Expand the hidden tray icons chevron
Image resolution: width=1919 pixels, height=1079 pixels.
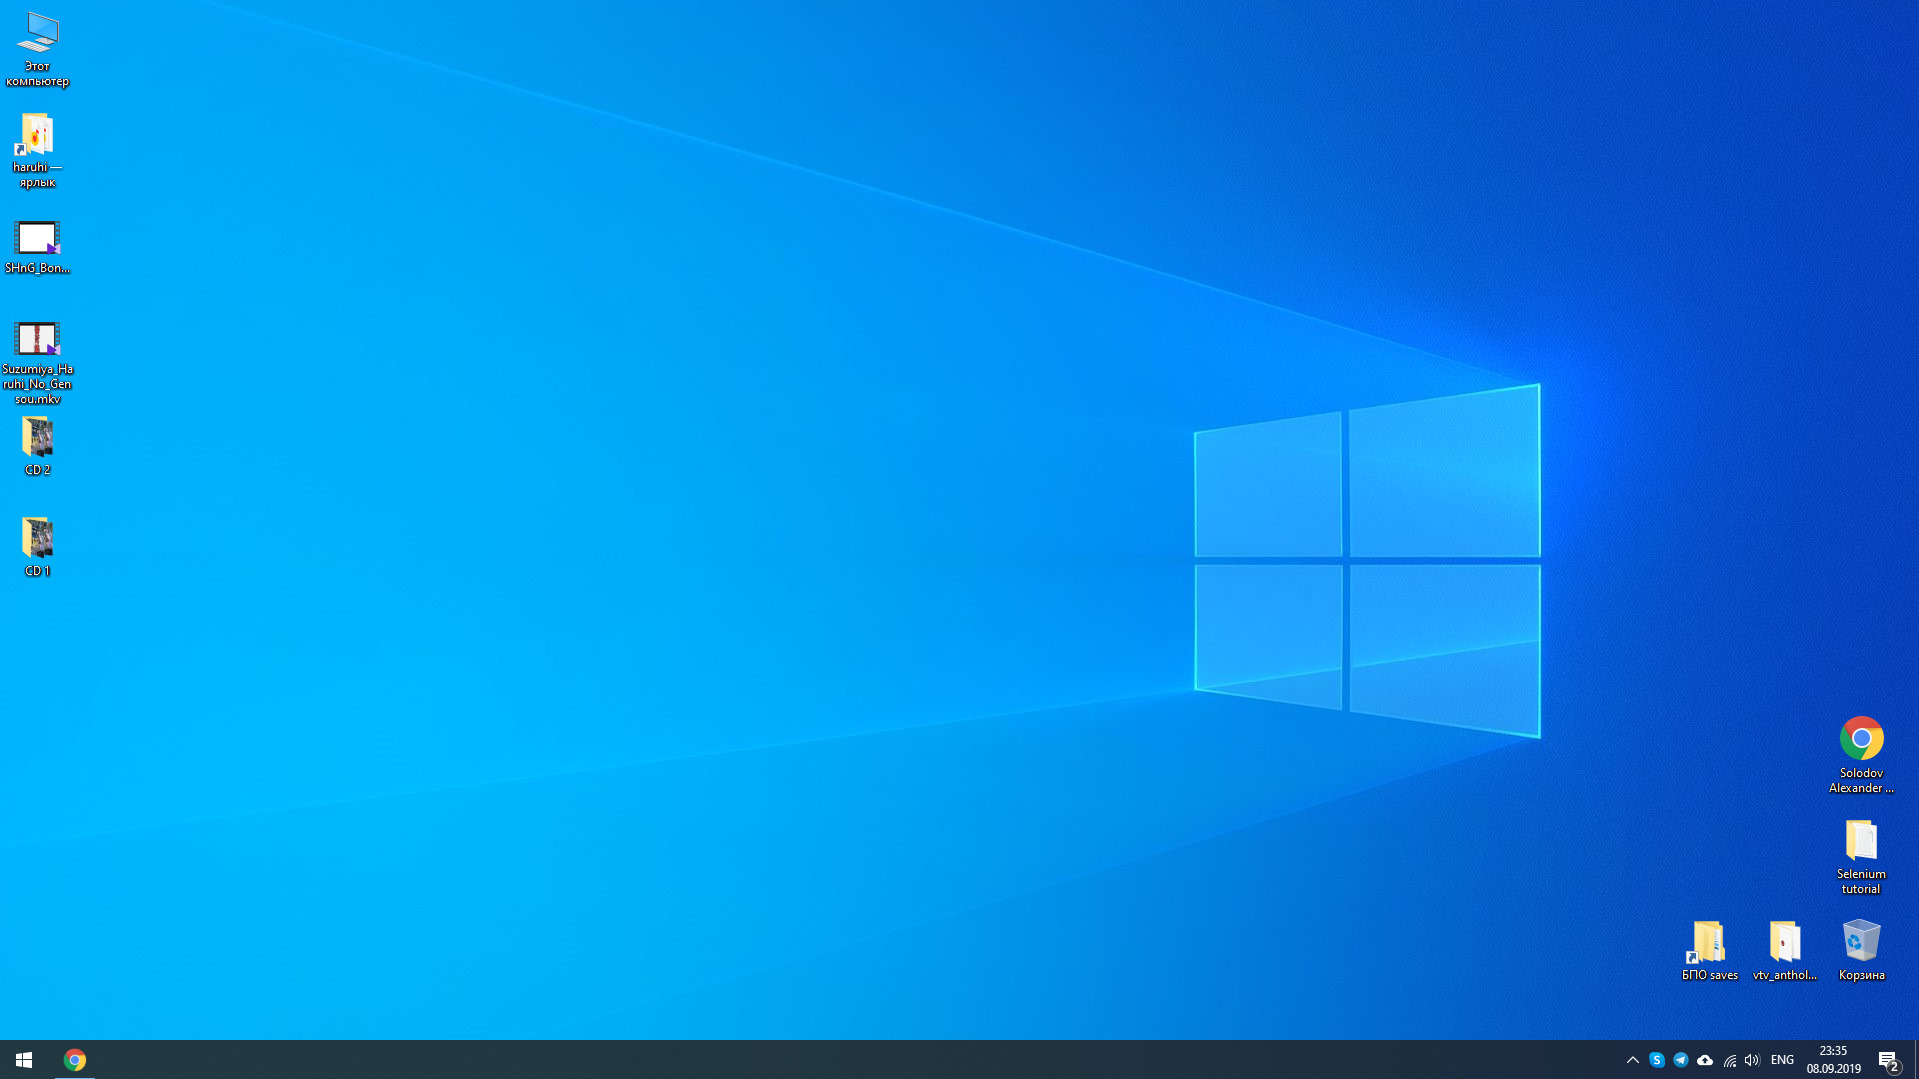pyautogui.click(x=1633, y=1060)
